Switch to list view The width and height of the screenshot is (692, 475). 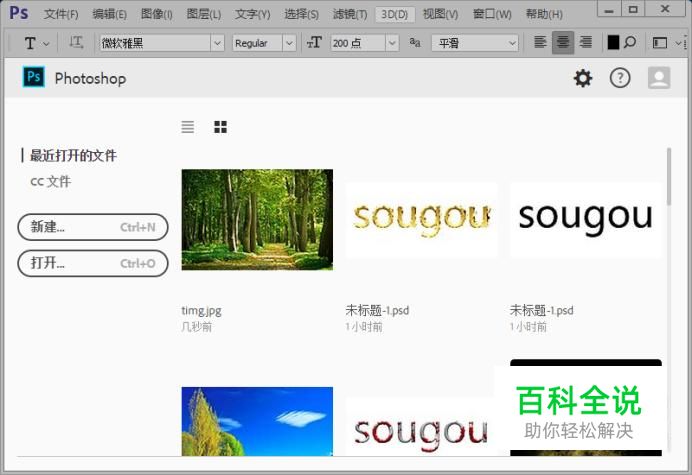[x=188, y=127]
